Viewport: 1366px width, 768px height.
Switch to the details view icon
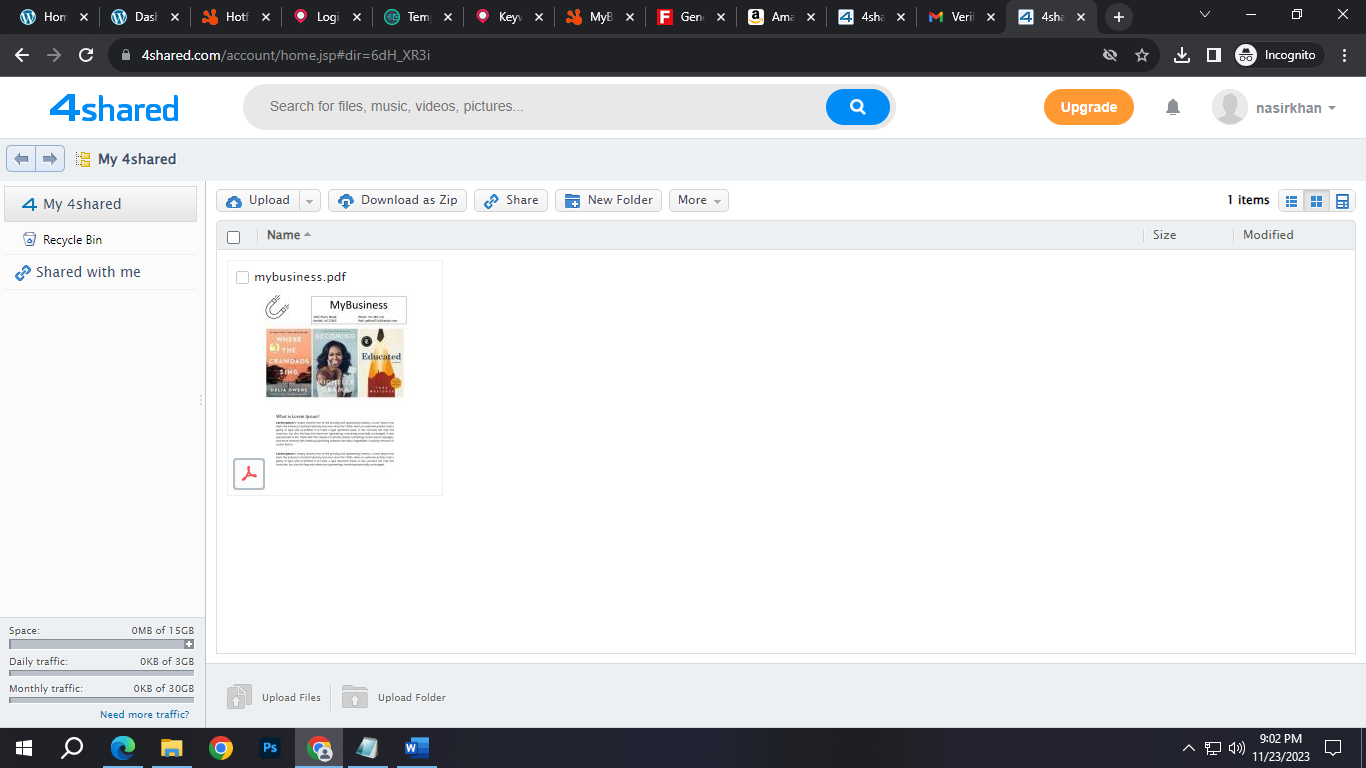[x=1342, y=201]
